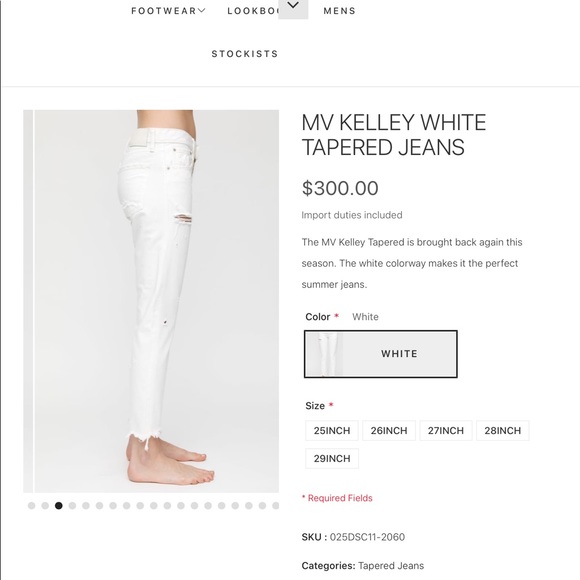
Task: Open the Lookbook menu item
Action: (x=253, y=11)
